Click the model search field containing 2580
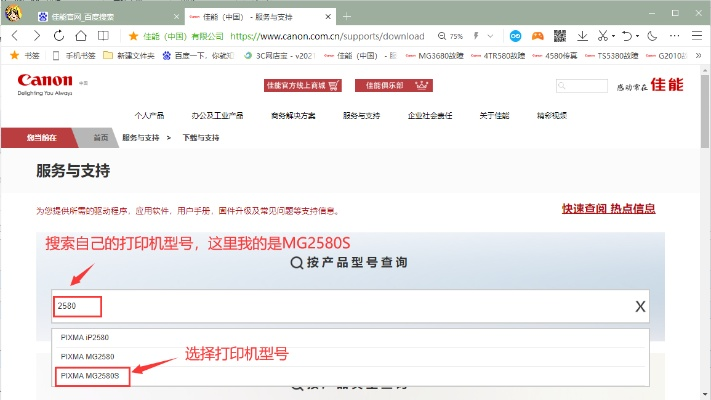 [x=349, y=306]
